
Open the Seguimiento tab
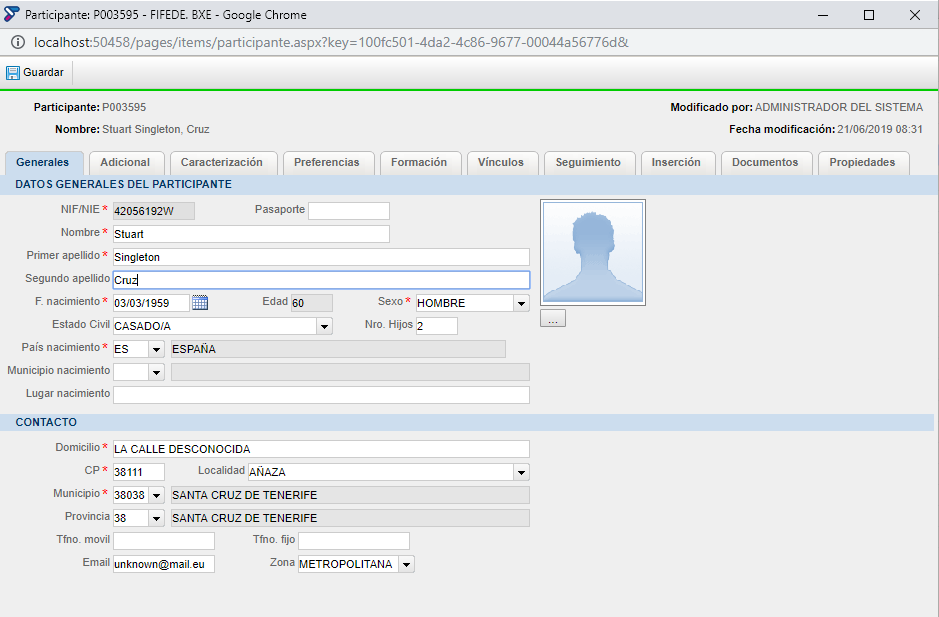[588, 162]
